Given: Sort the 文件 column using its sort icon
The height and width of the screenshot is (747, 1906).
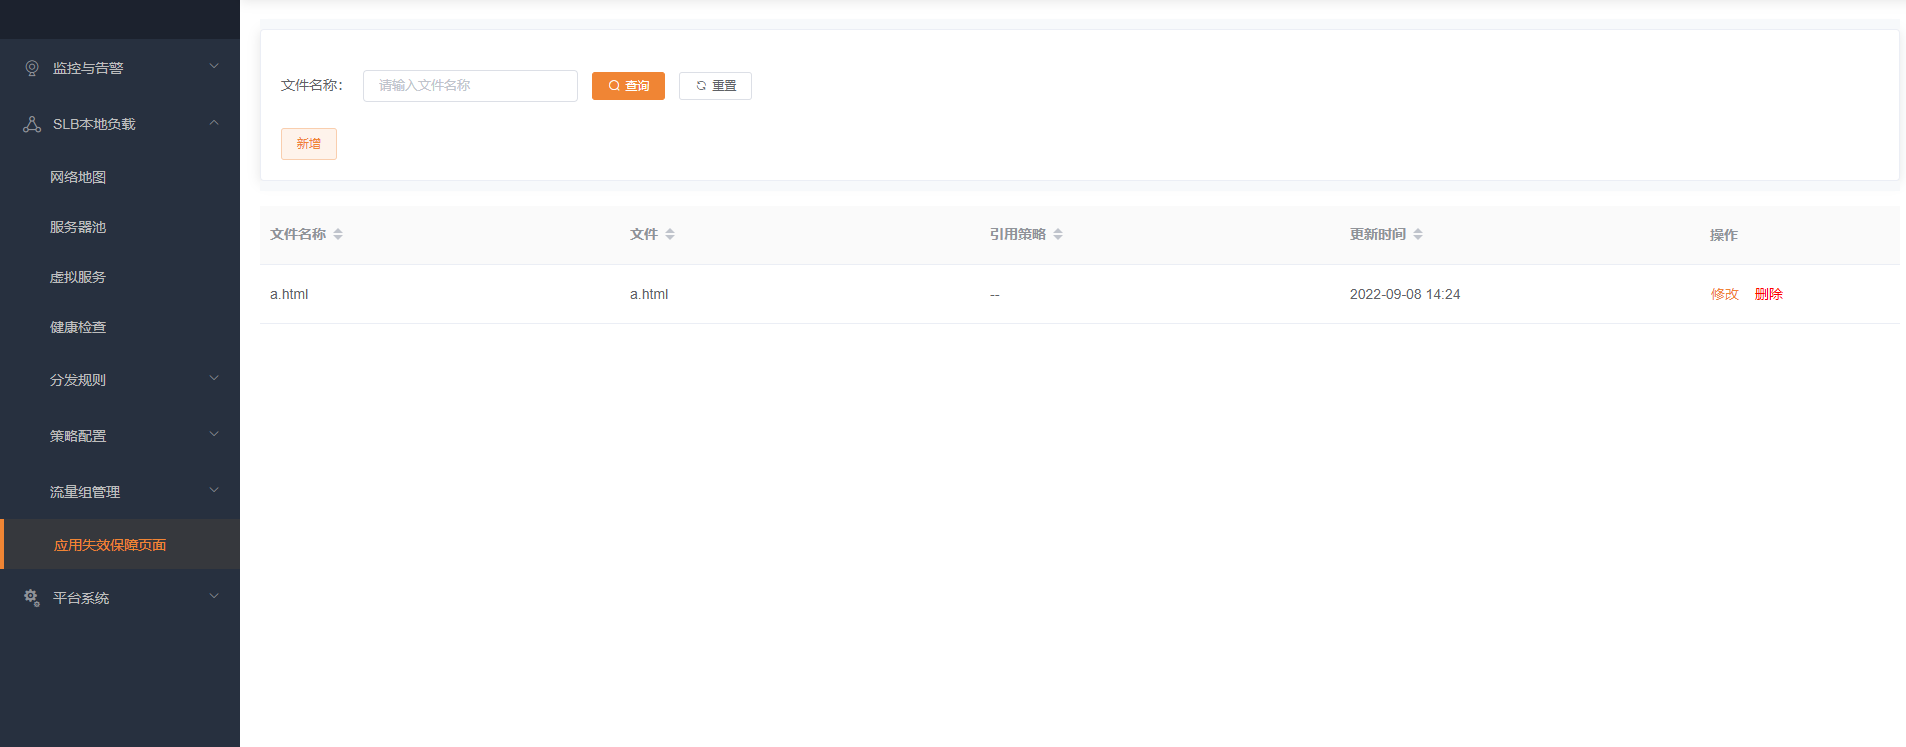Looking at the screenshot, I should pyautogui.click(x=670, y=234).
